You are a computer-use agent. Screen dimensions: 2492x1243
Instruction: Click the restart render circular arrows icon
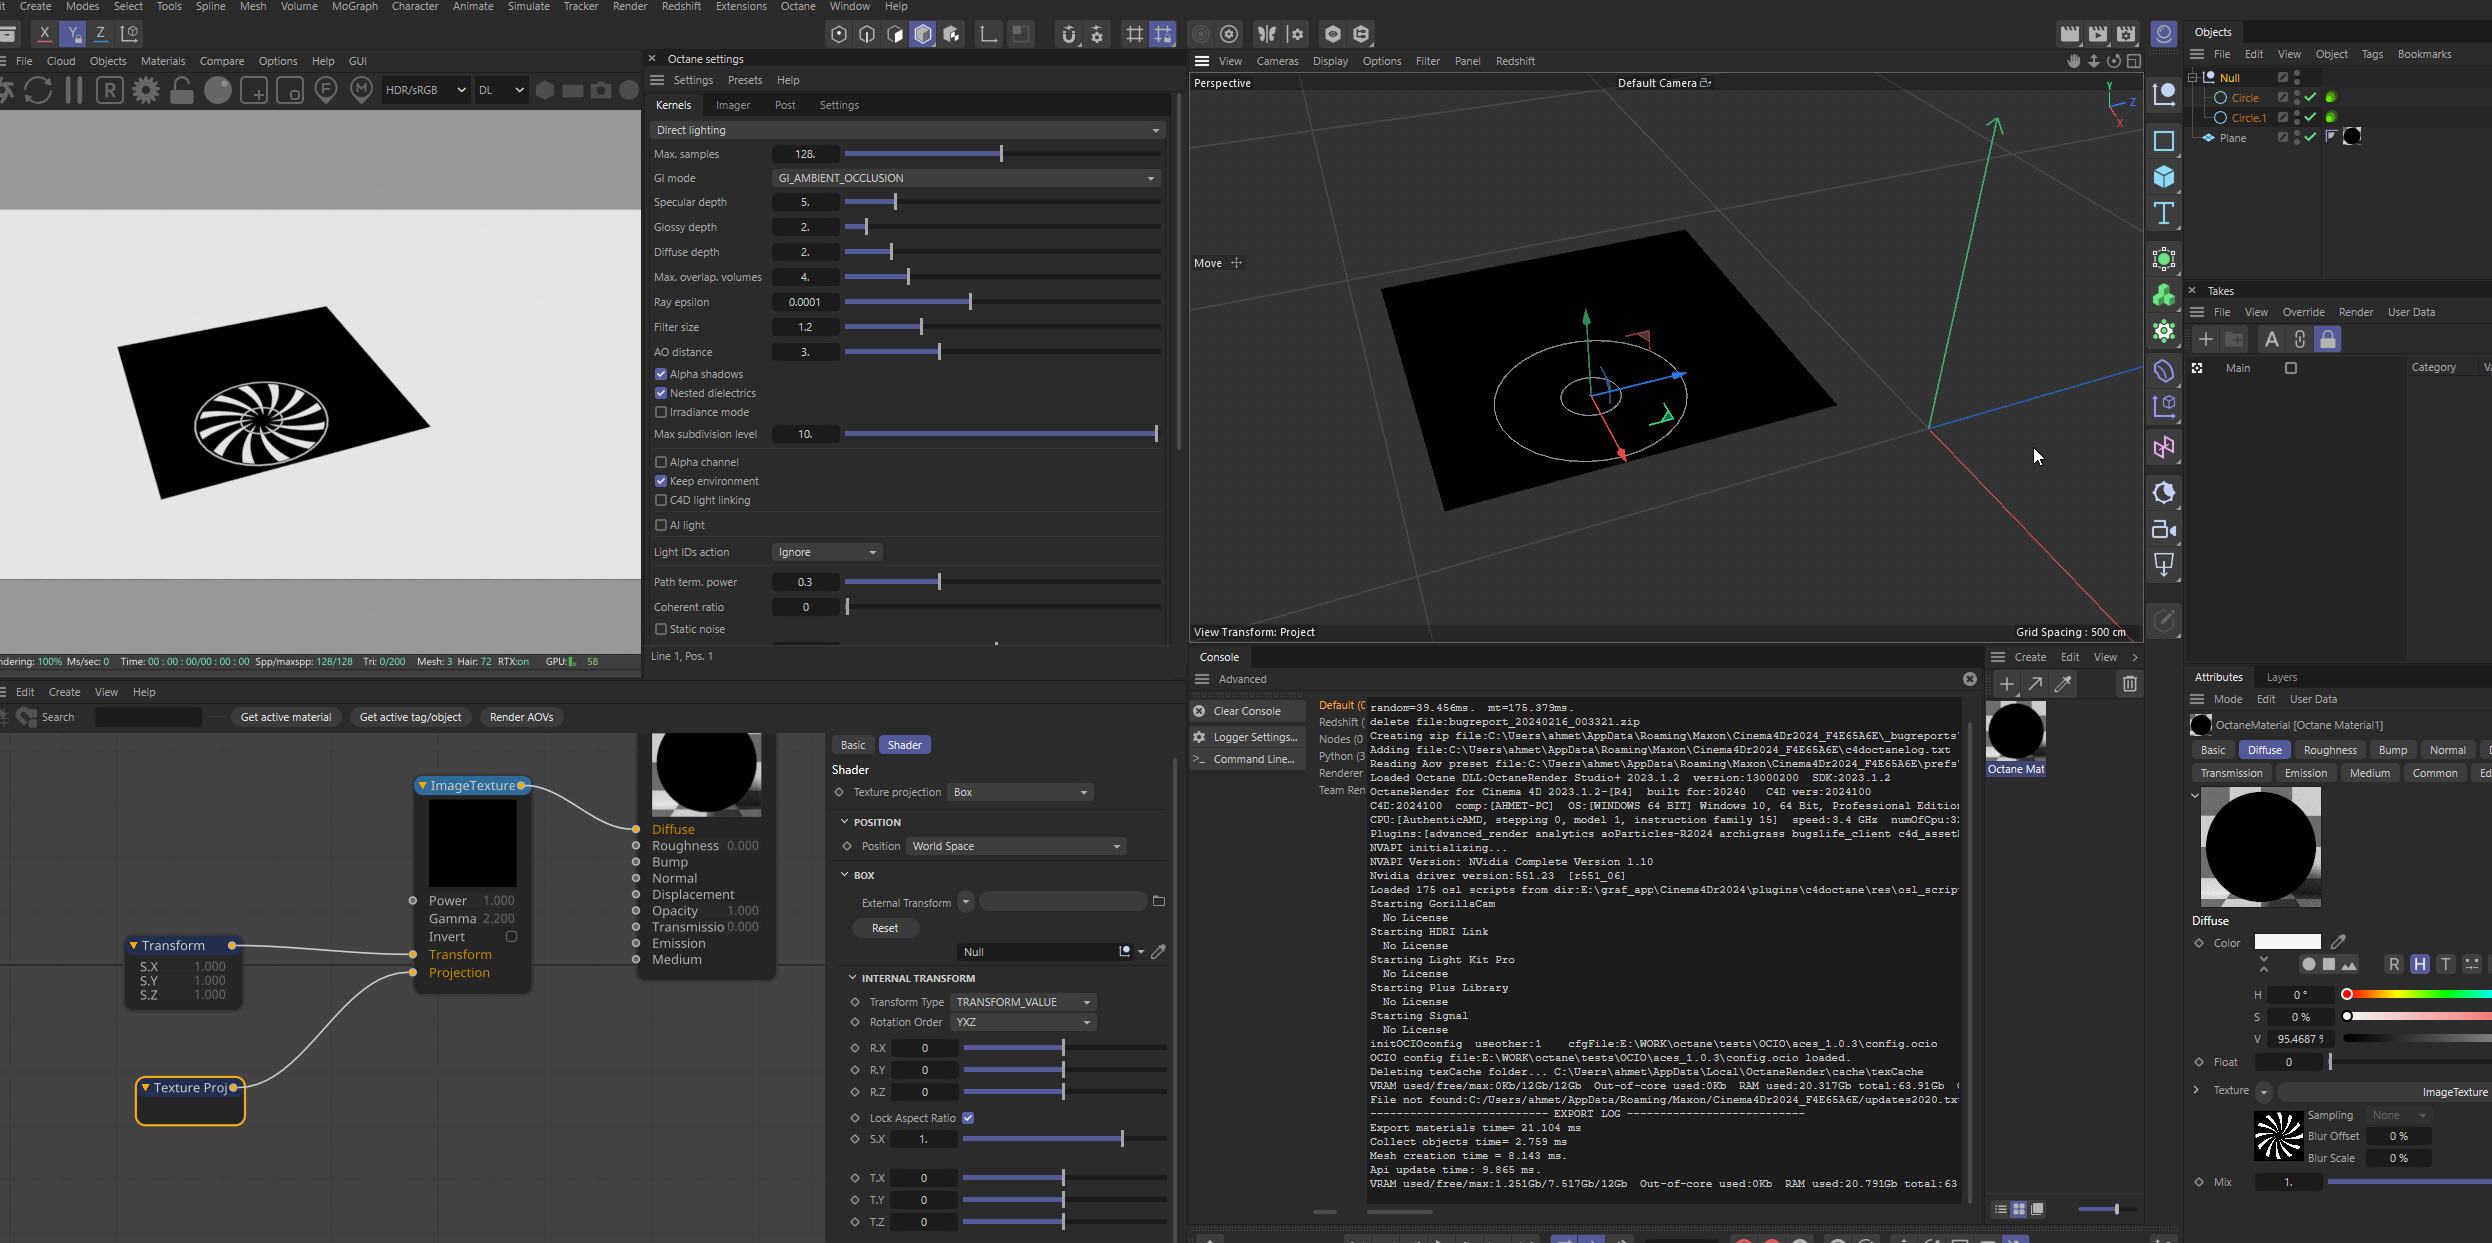(x=38, y=91)
